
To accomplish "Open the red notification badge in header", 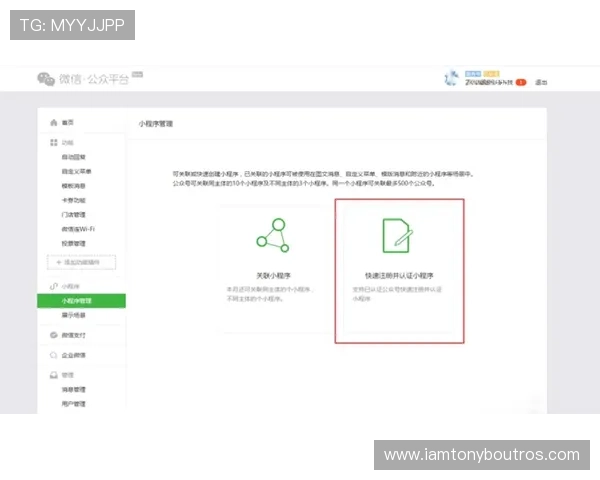I will coord(521,82).
